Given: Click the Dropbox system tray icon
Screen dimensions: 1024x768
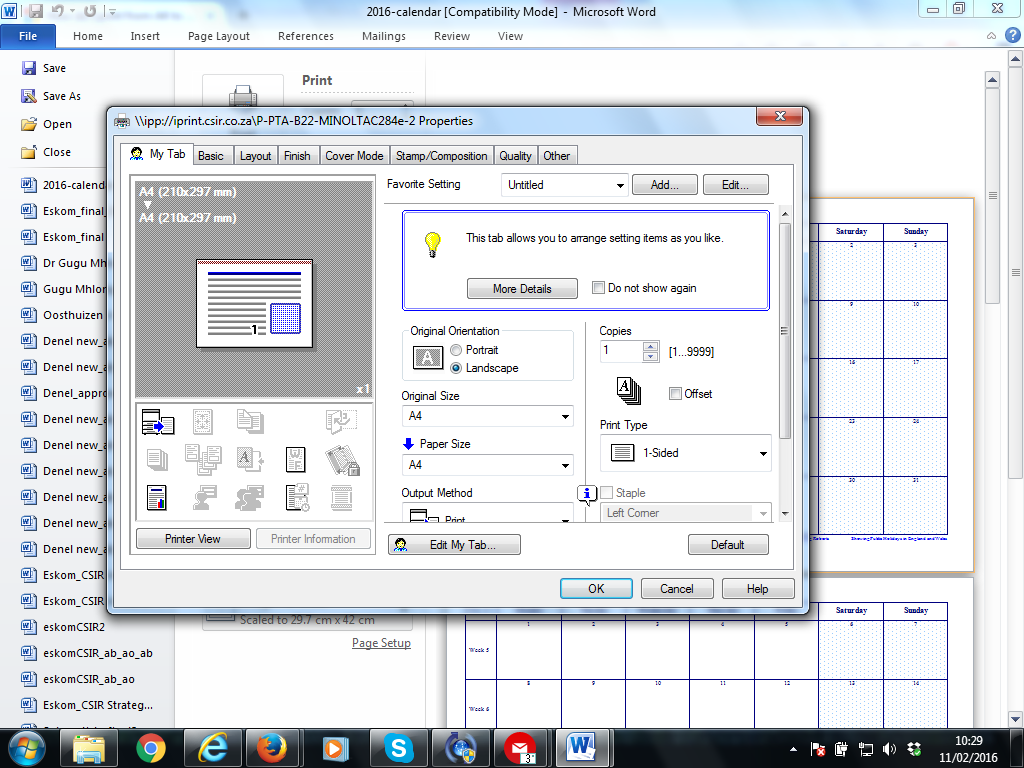Looking at the screenshot, I should tap(914, 749).
